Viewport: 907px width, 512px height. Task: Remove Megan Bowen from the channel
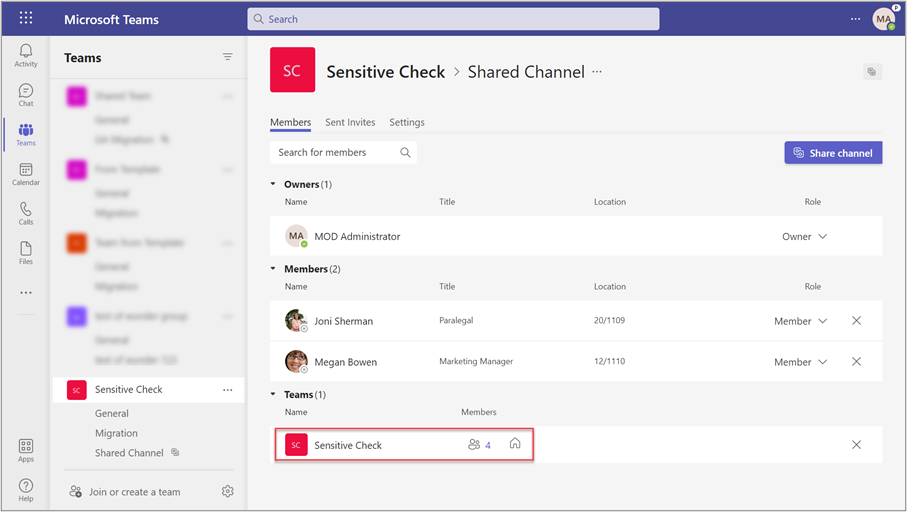click(x=856, y=362)
